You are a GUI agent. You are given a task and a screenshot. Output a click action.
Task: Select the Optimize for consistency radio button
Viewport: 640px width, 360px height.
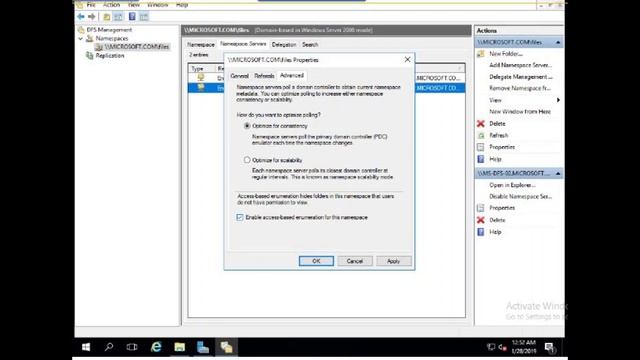[x=247, y=126]
